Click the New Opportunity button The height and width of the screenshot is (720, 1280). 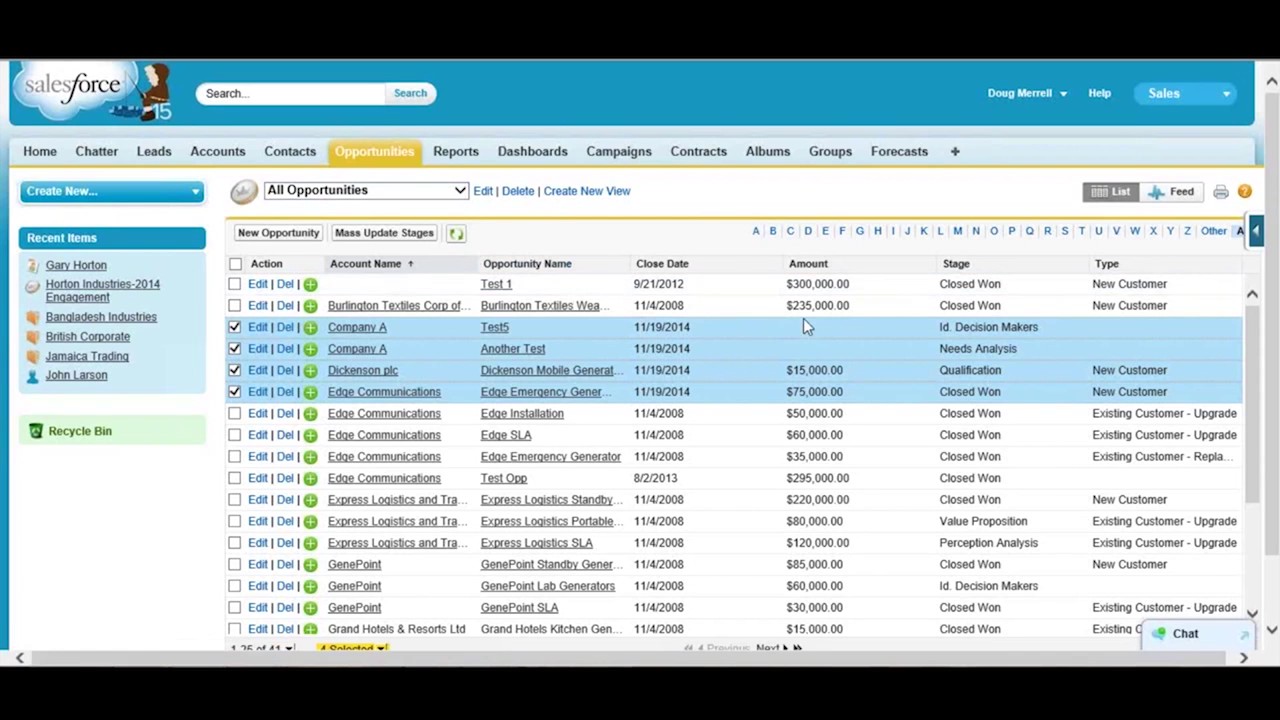pyautogui.click(x=278, y=233)
